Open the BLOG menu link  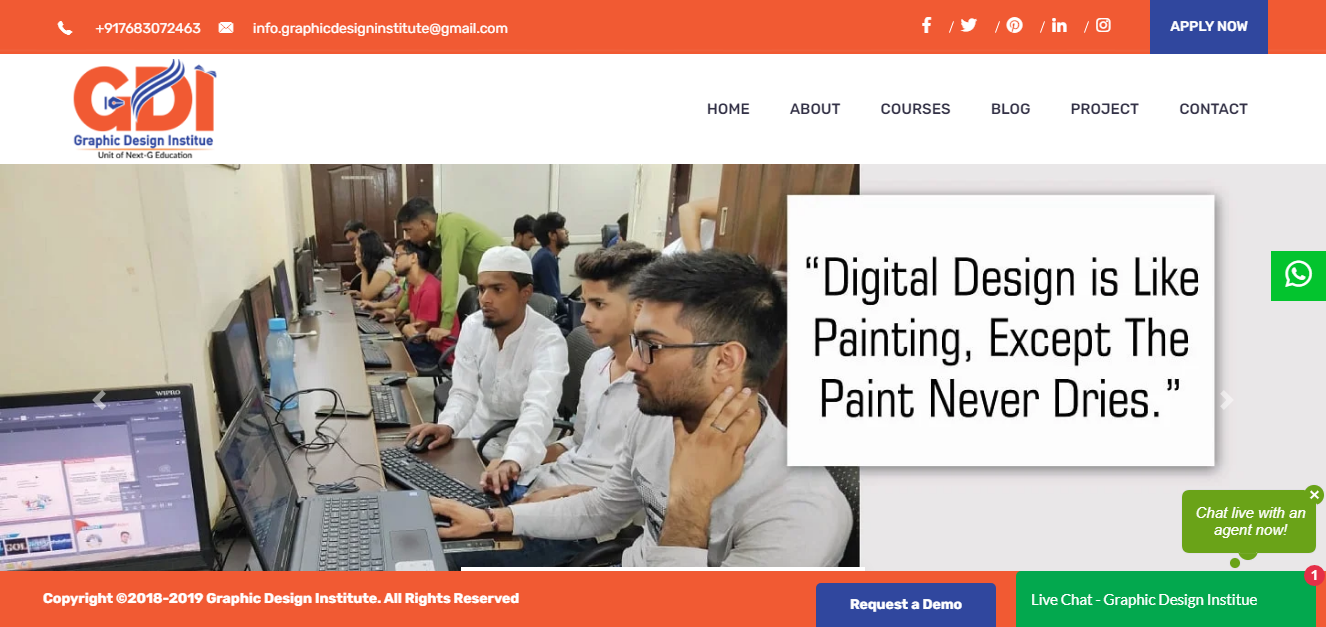click(x=1010, y=109)
